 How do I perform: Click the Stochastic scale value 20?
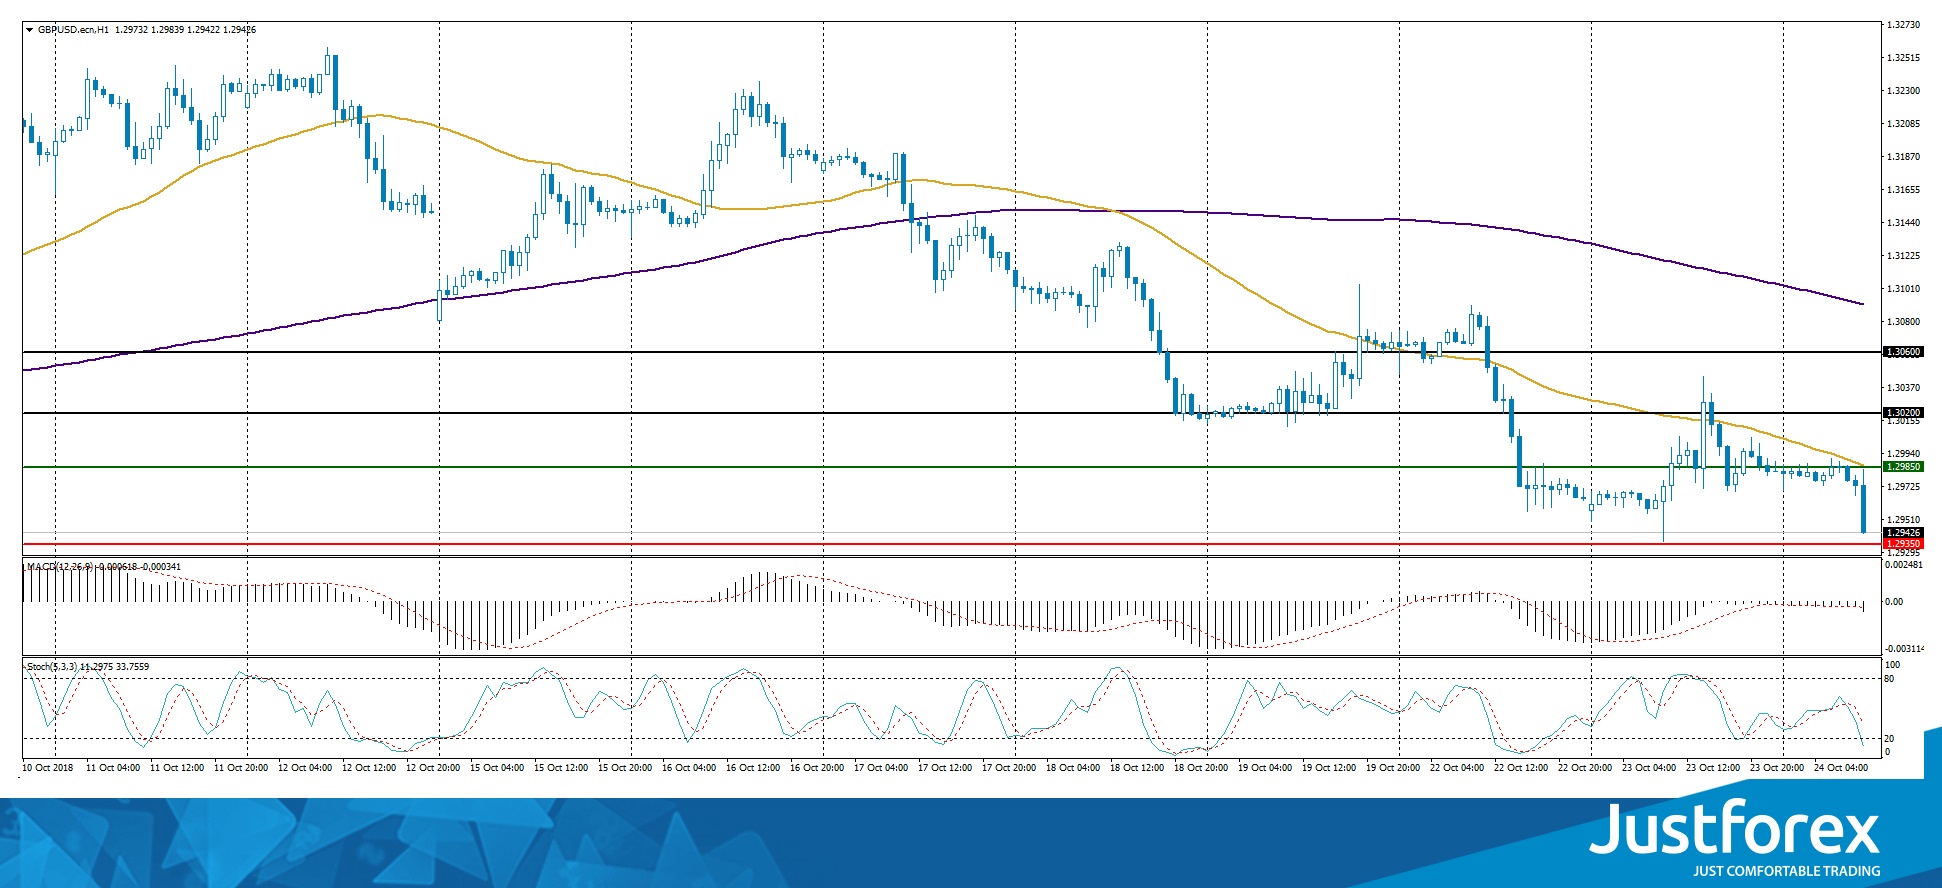[x=1889, y=738]
